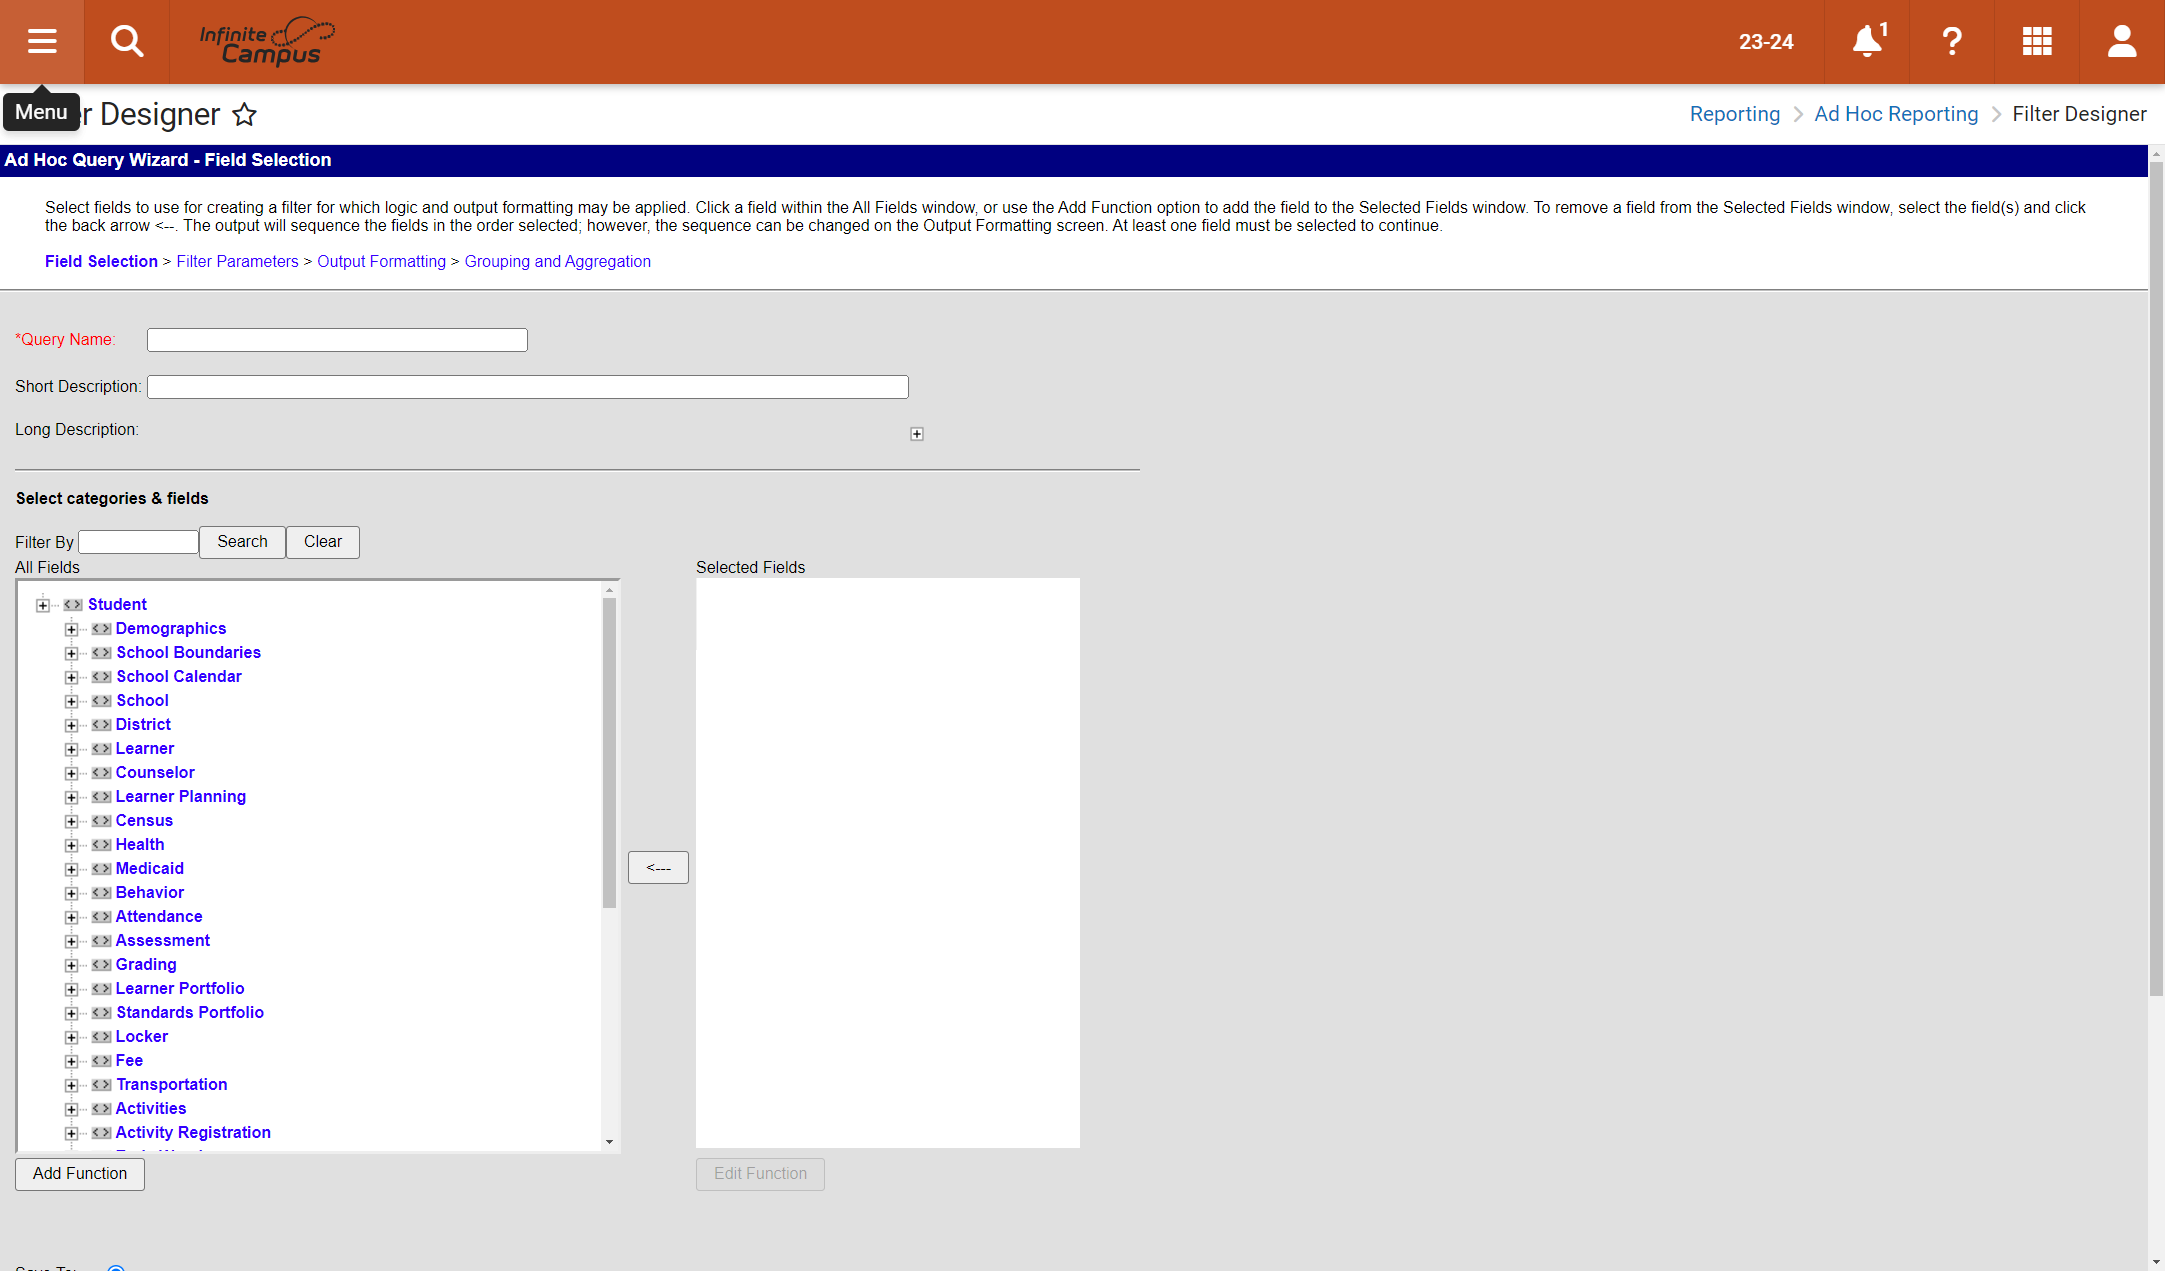Click inside the Selected Fields list
This screenshot has width=2165, height=1271.
887,863
